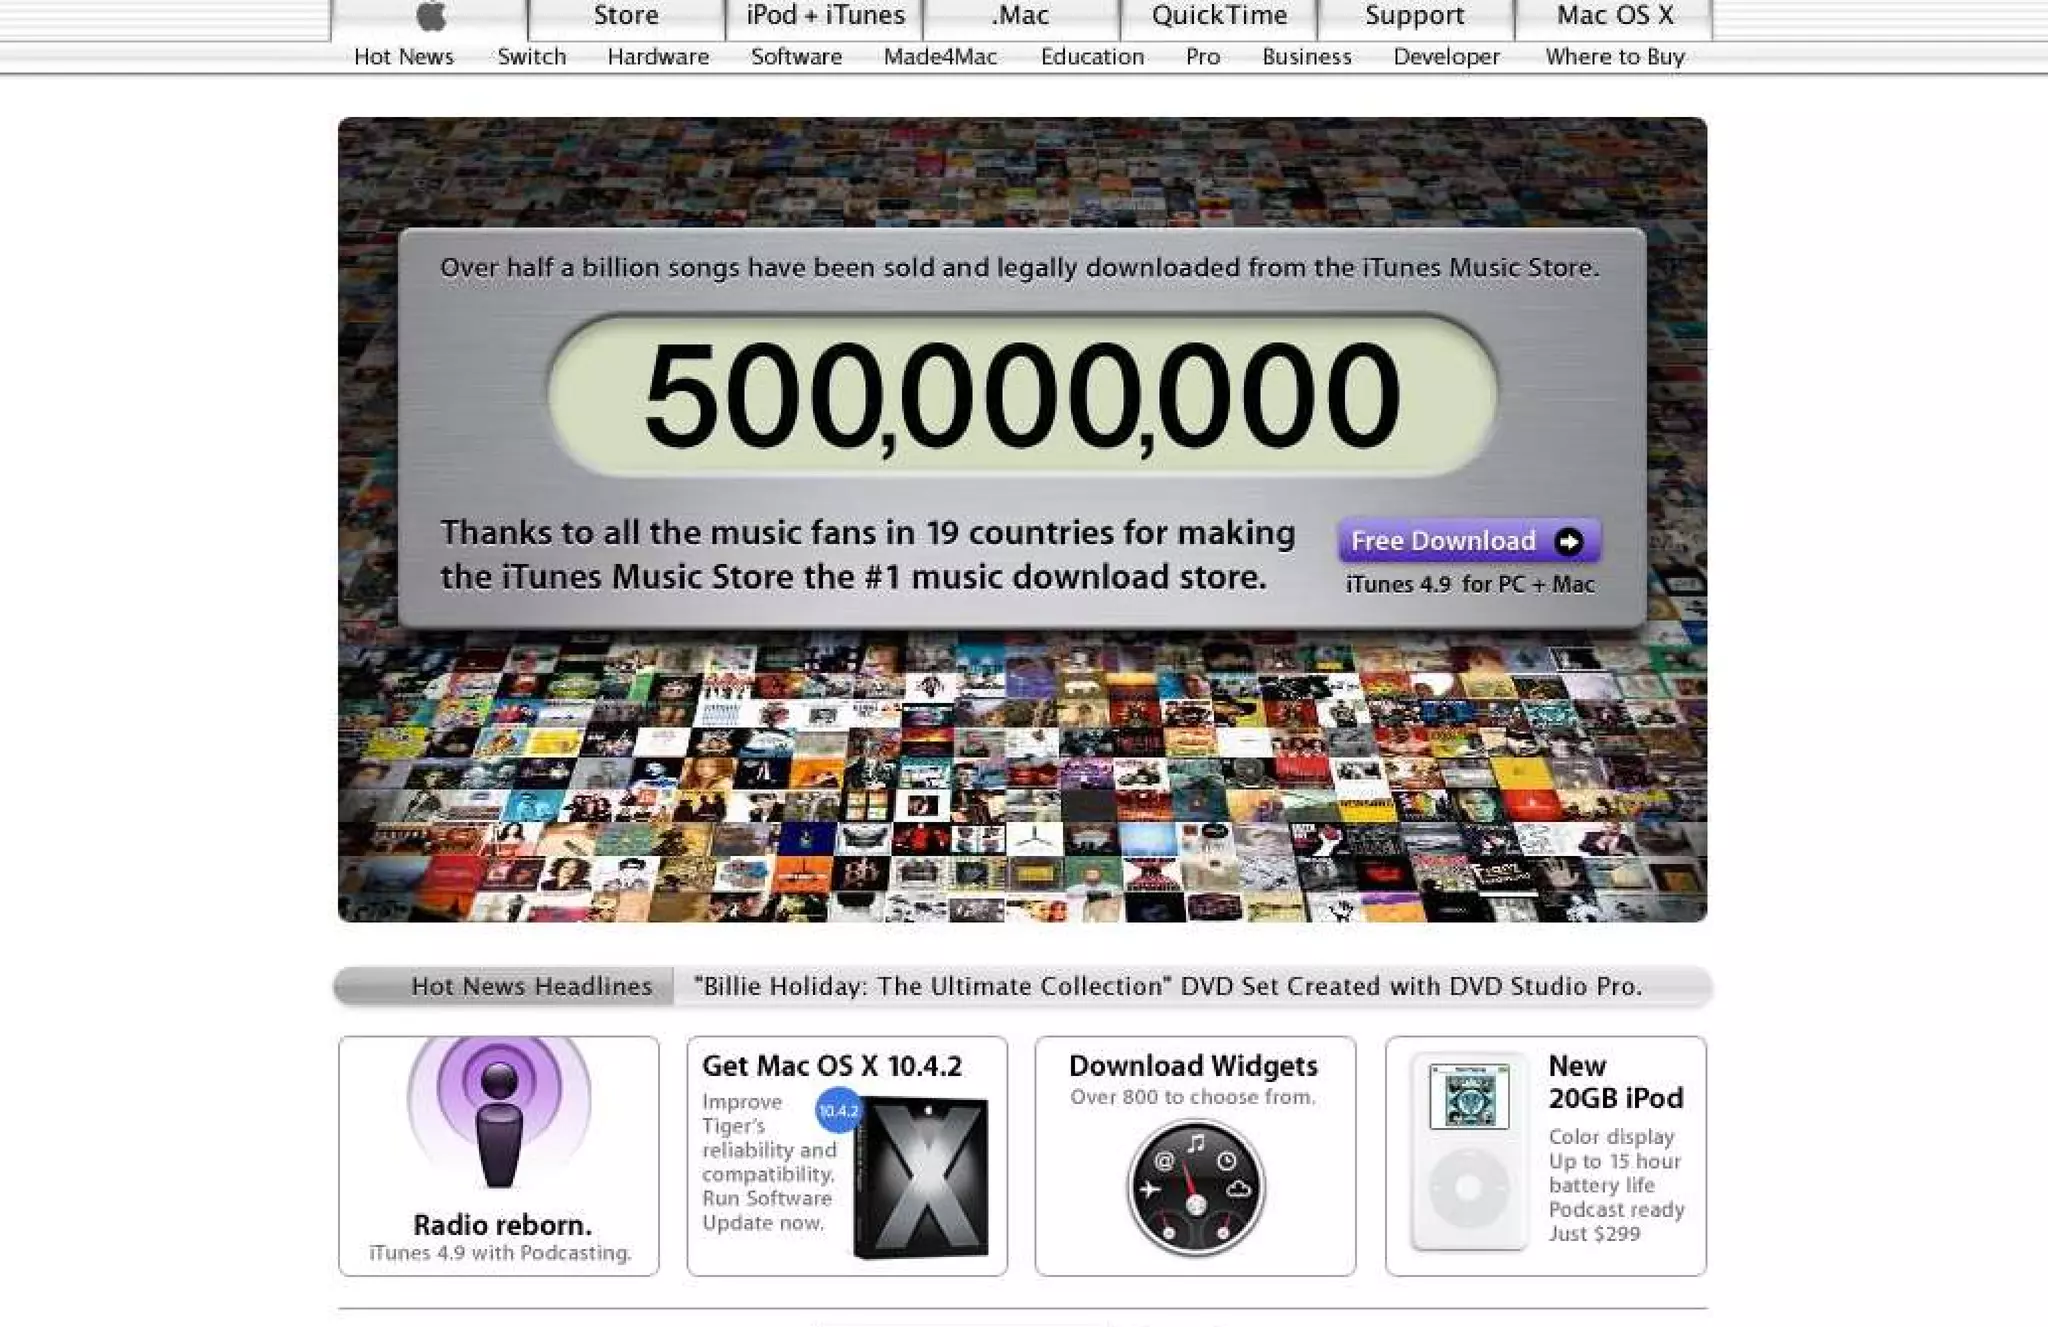Click the album cover mosaic below the counter
The width and height of the screenshot is (2048, 1327).
coord(1022,775)
